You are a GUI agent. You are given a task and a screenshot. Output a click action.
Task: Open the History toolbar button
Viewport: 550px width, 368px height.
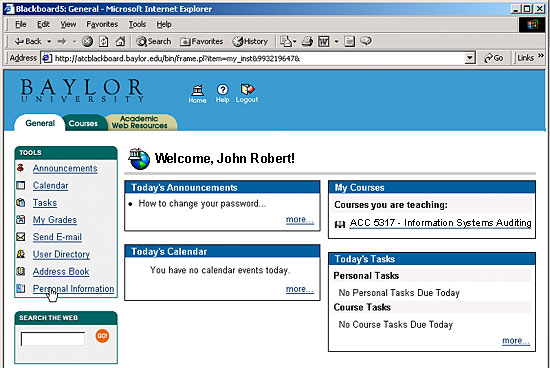(x=250, y=41)
